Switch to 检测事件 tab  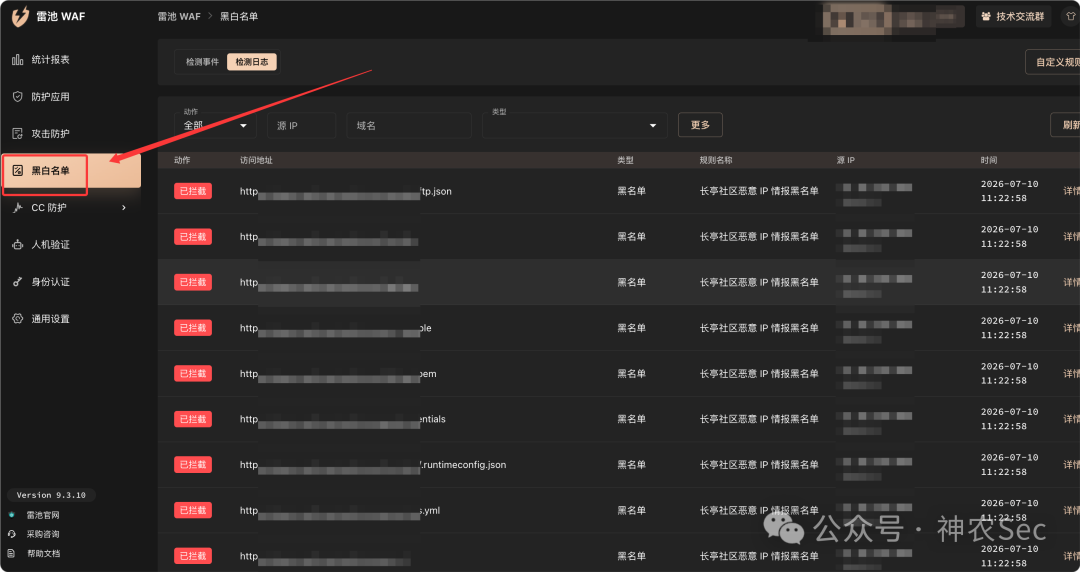click(x=202, y=62)
